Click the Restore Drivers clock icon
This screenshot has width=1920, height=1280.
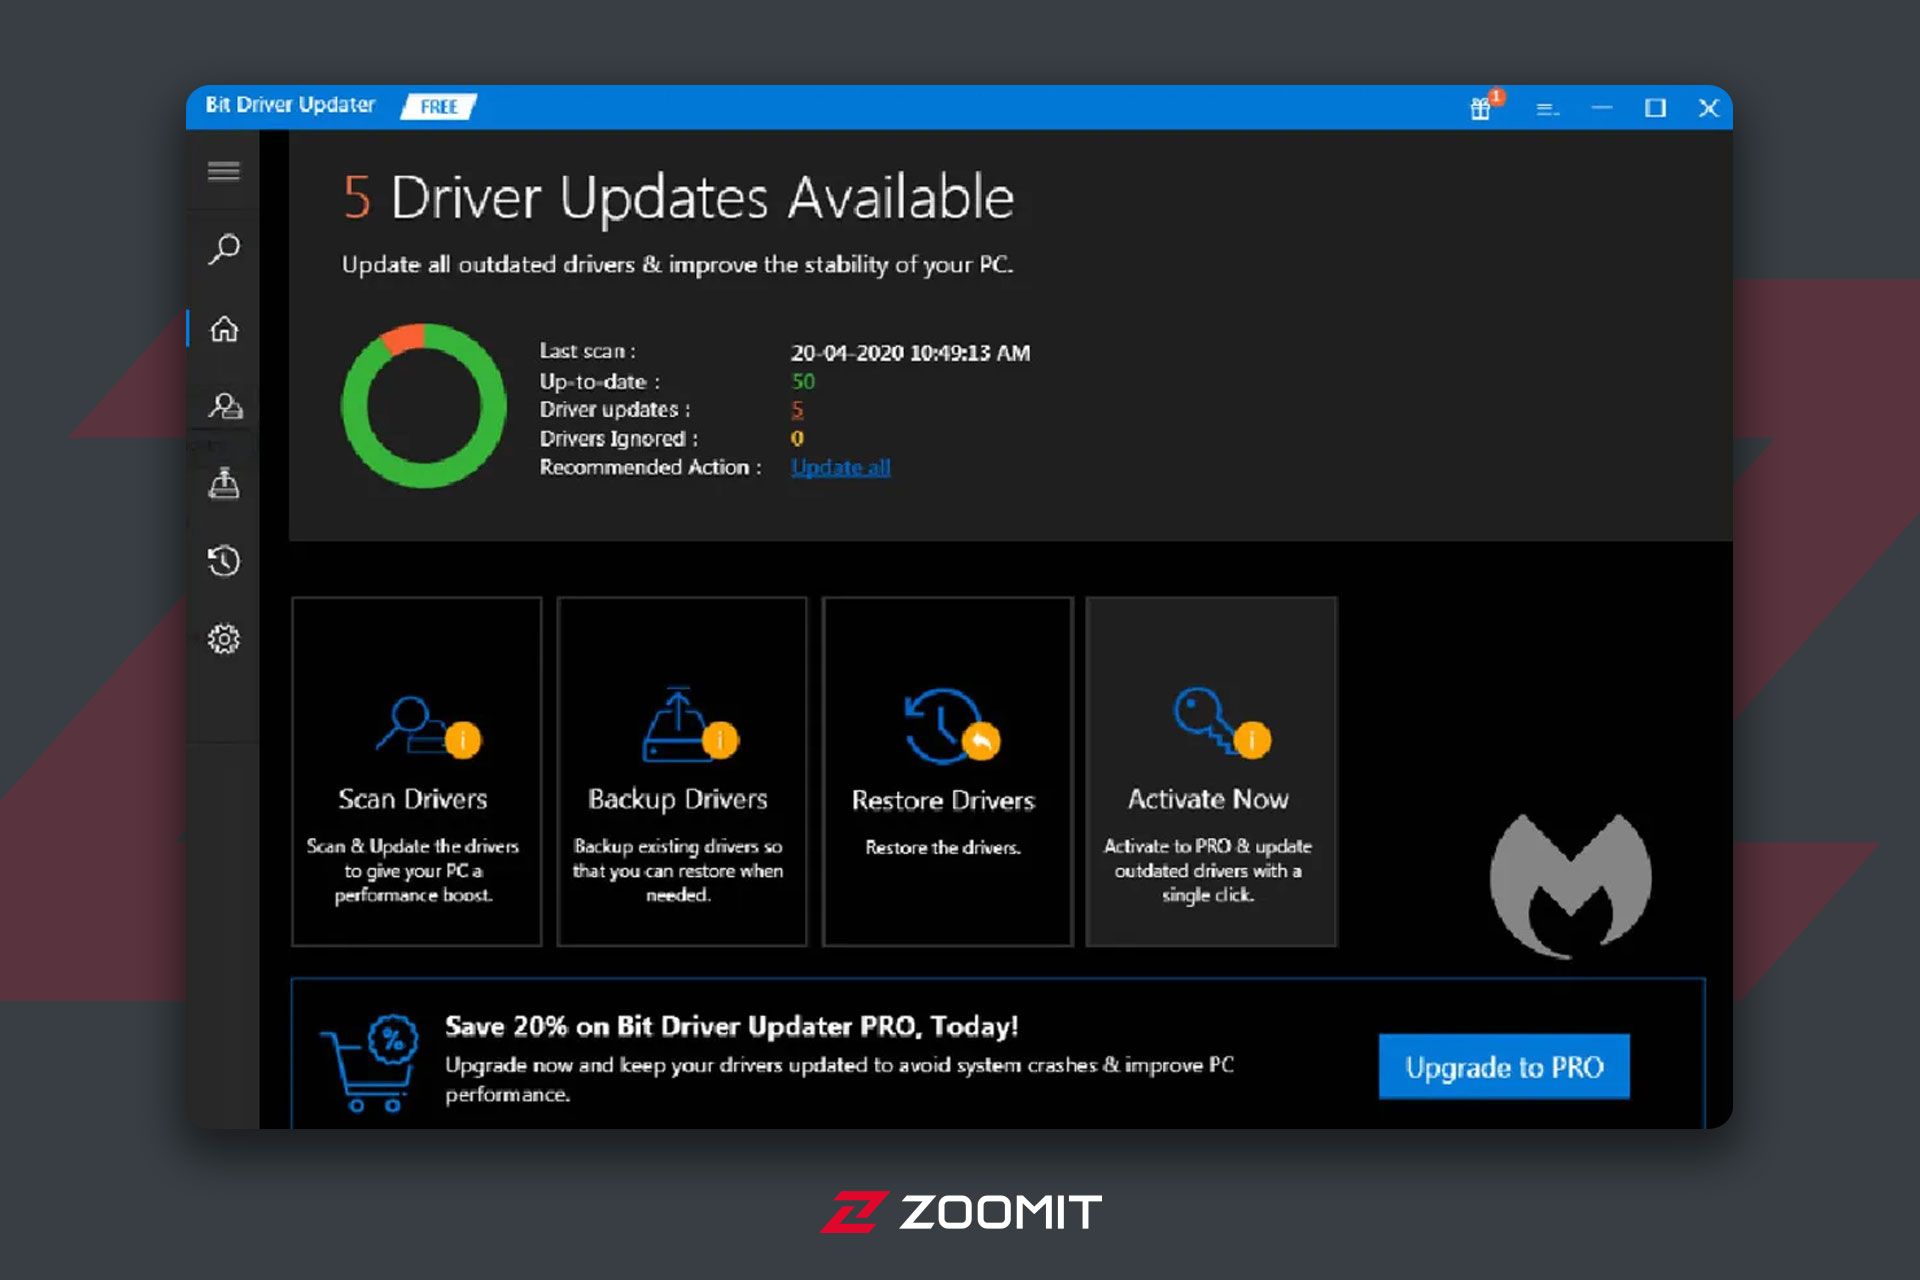[x=950, y=726]
